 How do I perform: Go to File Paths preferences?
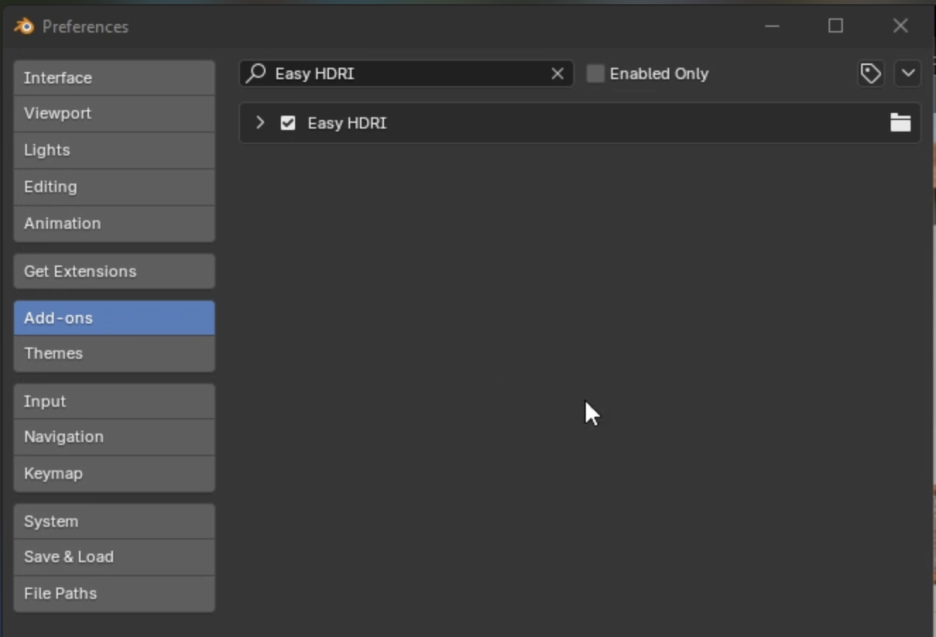coord(114,593)
